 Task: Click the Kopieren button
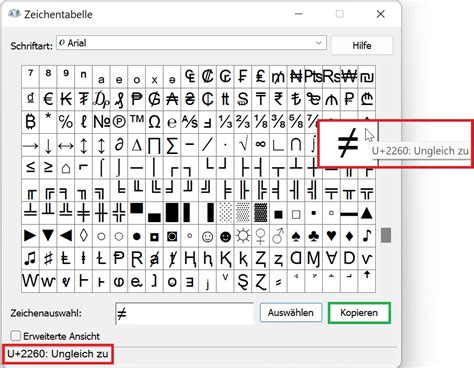click(359, 313)
